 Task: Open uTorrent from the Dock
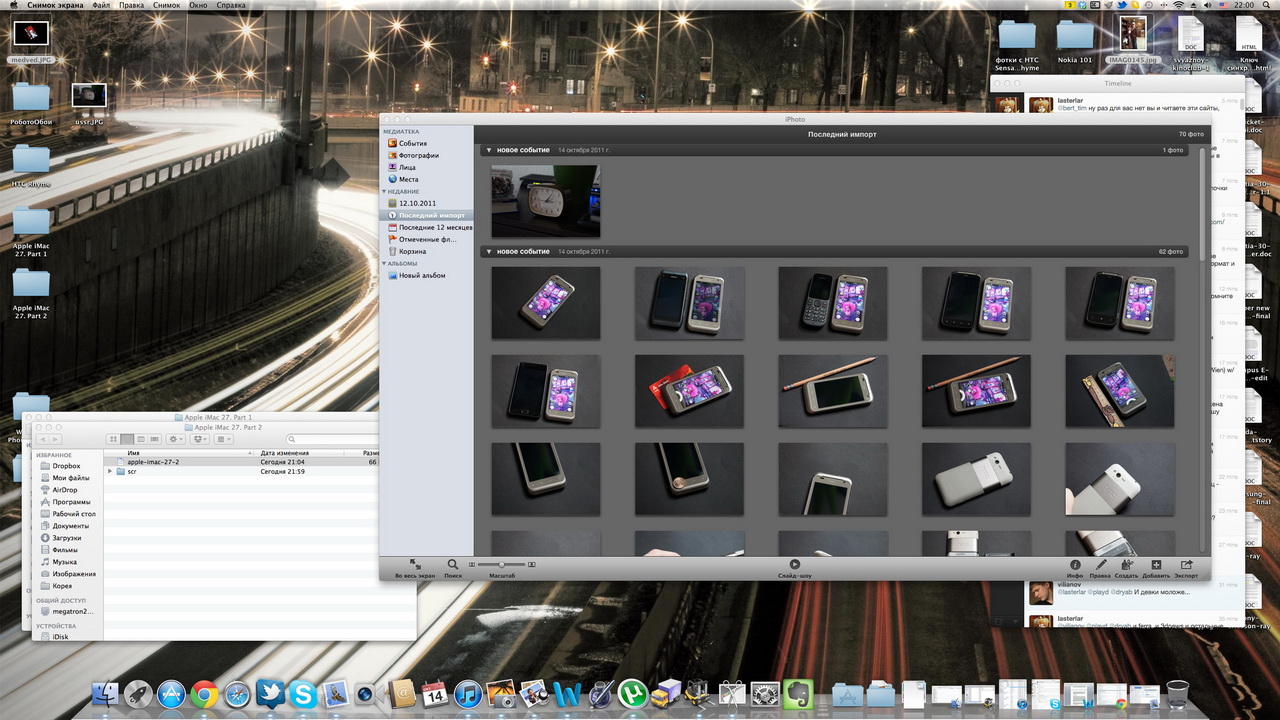(632, 694)
